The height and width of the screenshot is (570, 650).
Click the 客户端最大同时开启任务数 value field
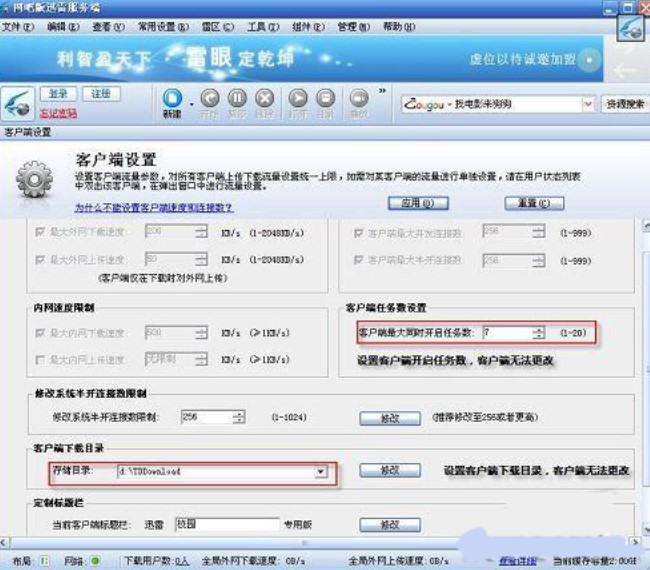click(507, 332)
